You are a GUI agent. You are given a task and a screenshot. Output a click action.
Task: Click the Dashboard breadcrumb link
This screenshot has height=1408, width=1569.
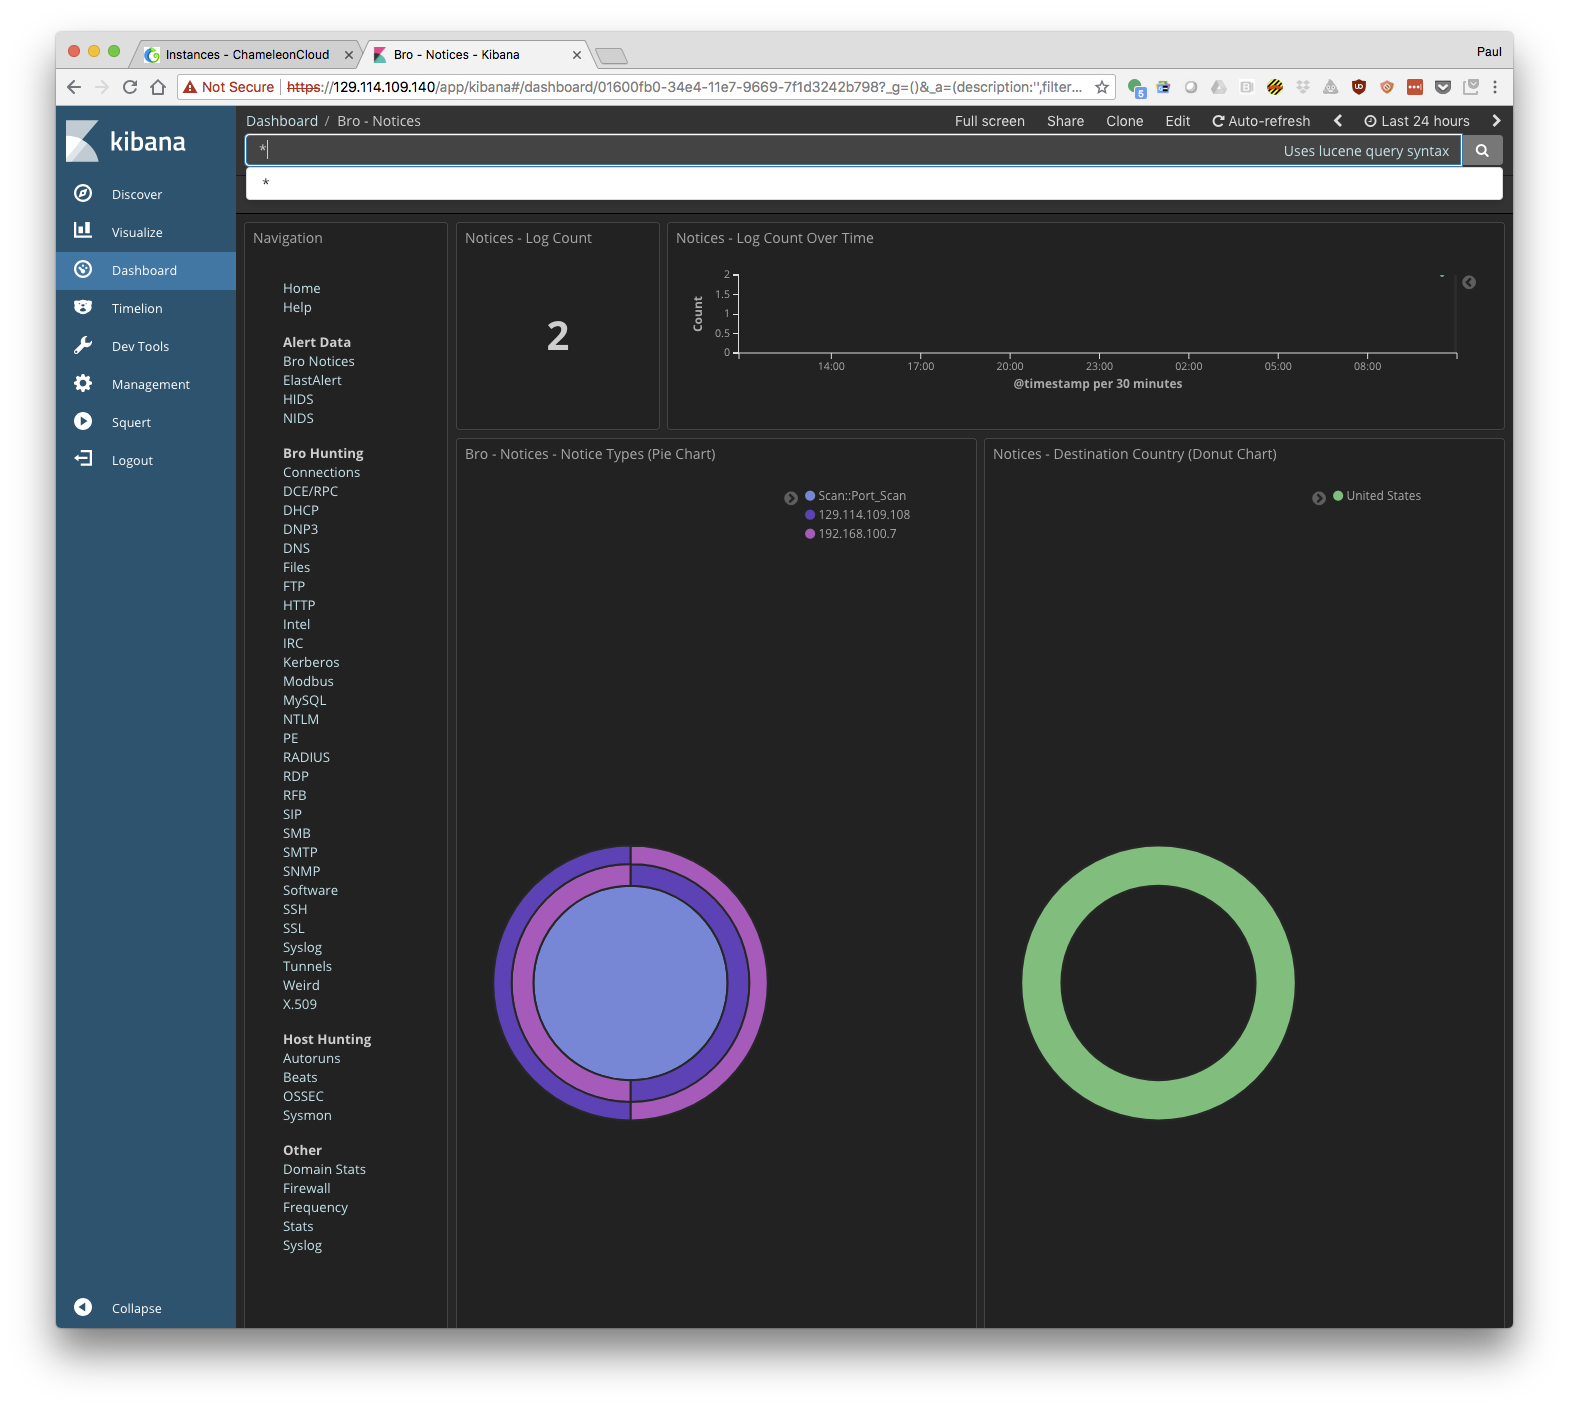point(282,121)
